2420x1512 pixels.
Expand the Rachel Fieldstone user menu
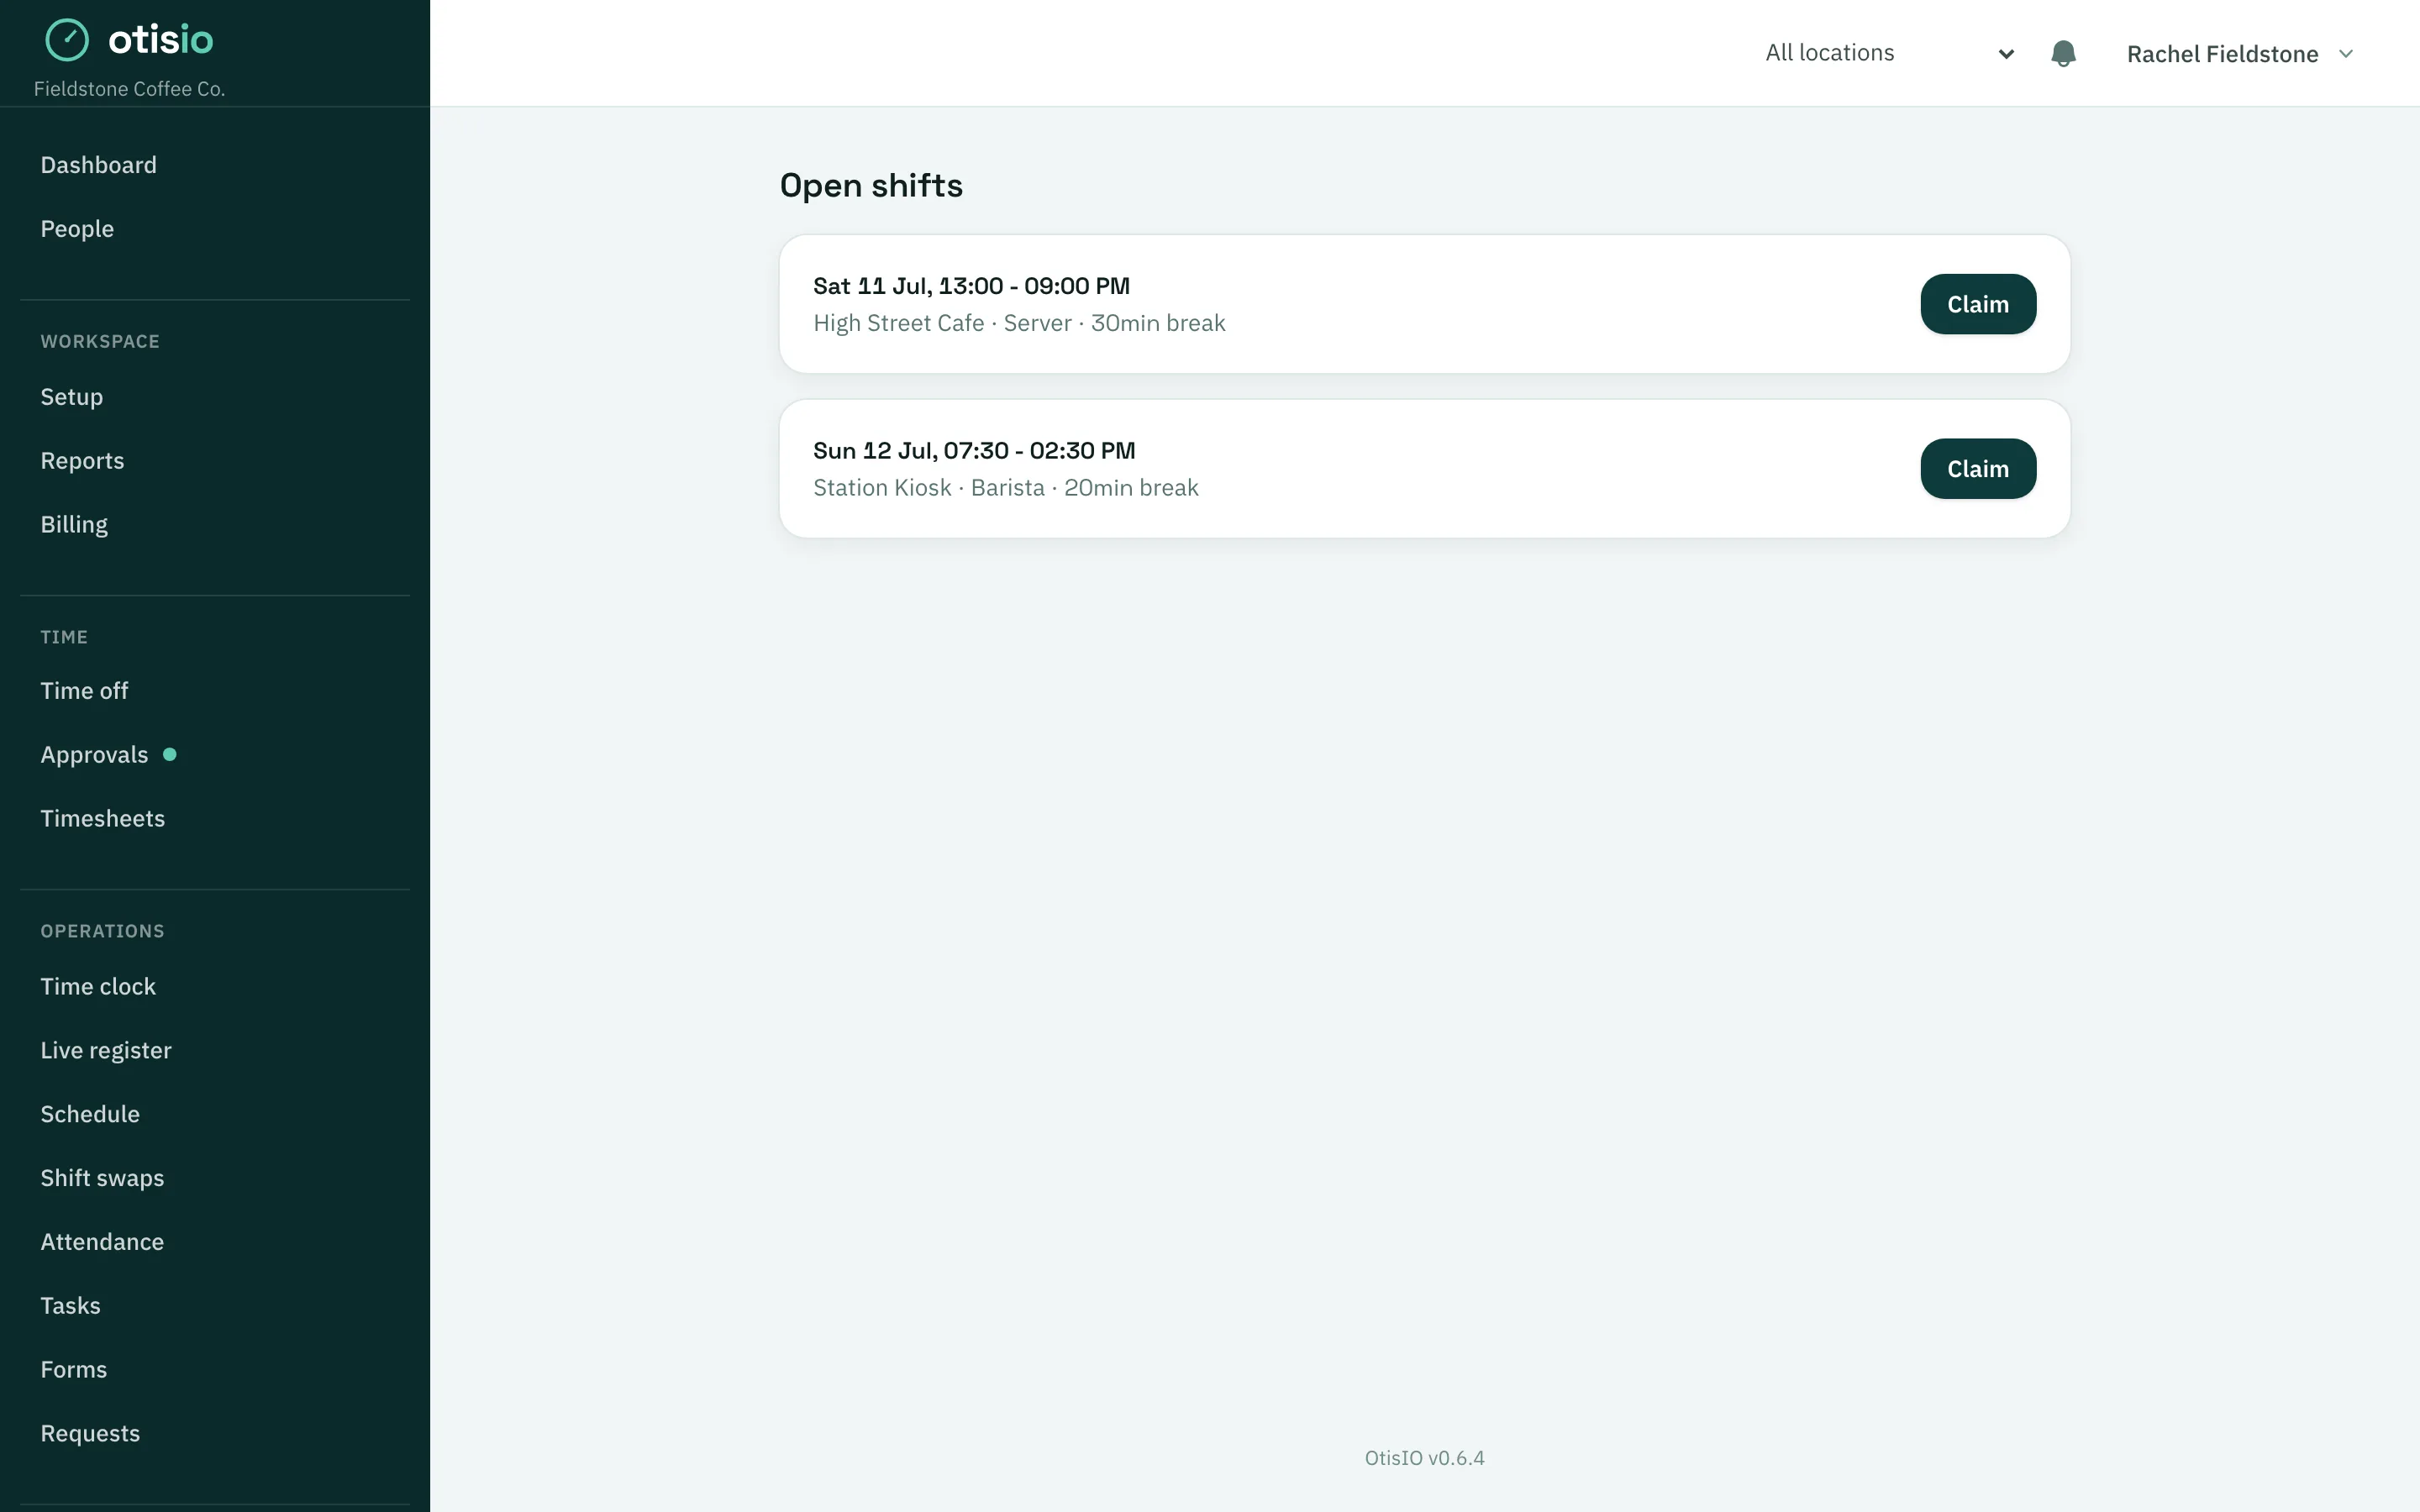point(2240,54)
